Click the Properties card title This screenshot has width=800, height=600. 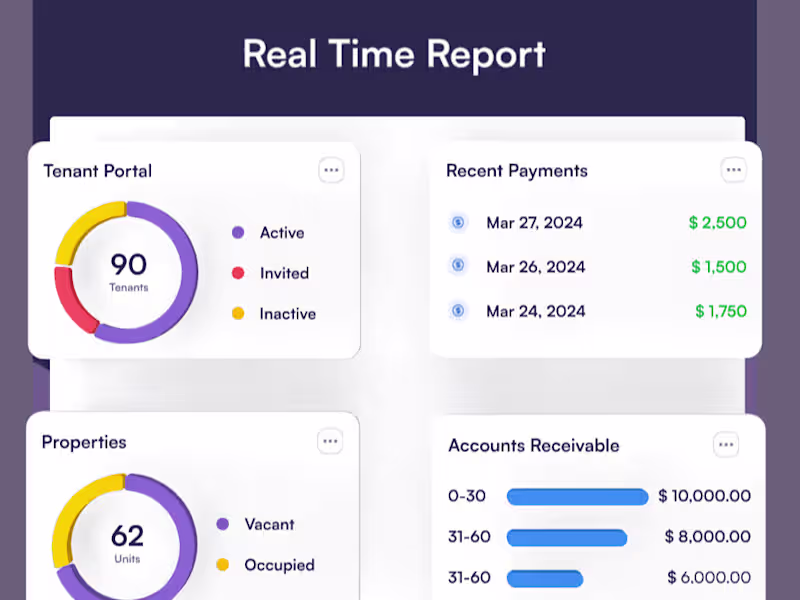click(84, 442)
